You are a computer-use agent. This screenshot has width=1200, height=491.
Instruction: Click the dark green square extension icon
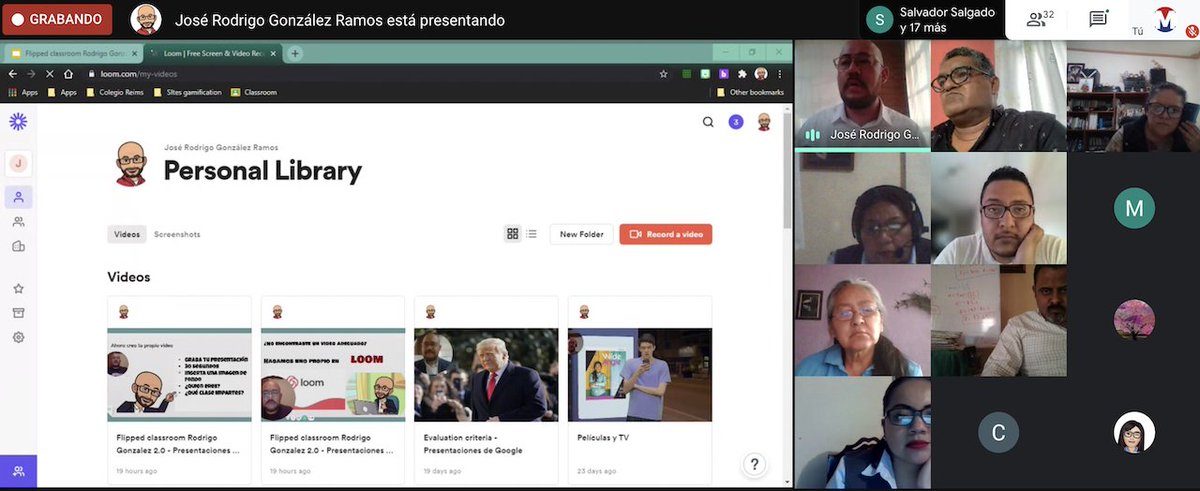point(688,74)
